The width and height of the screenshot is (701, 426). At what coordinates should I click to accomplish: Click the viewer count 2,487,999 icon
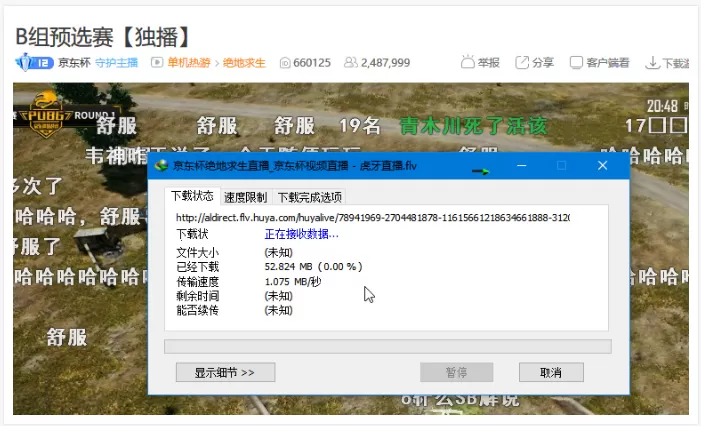(350, 63)
